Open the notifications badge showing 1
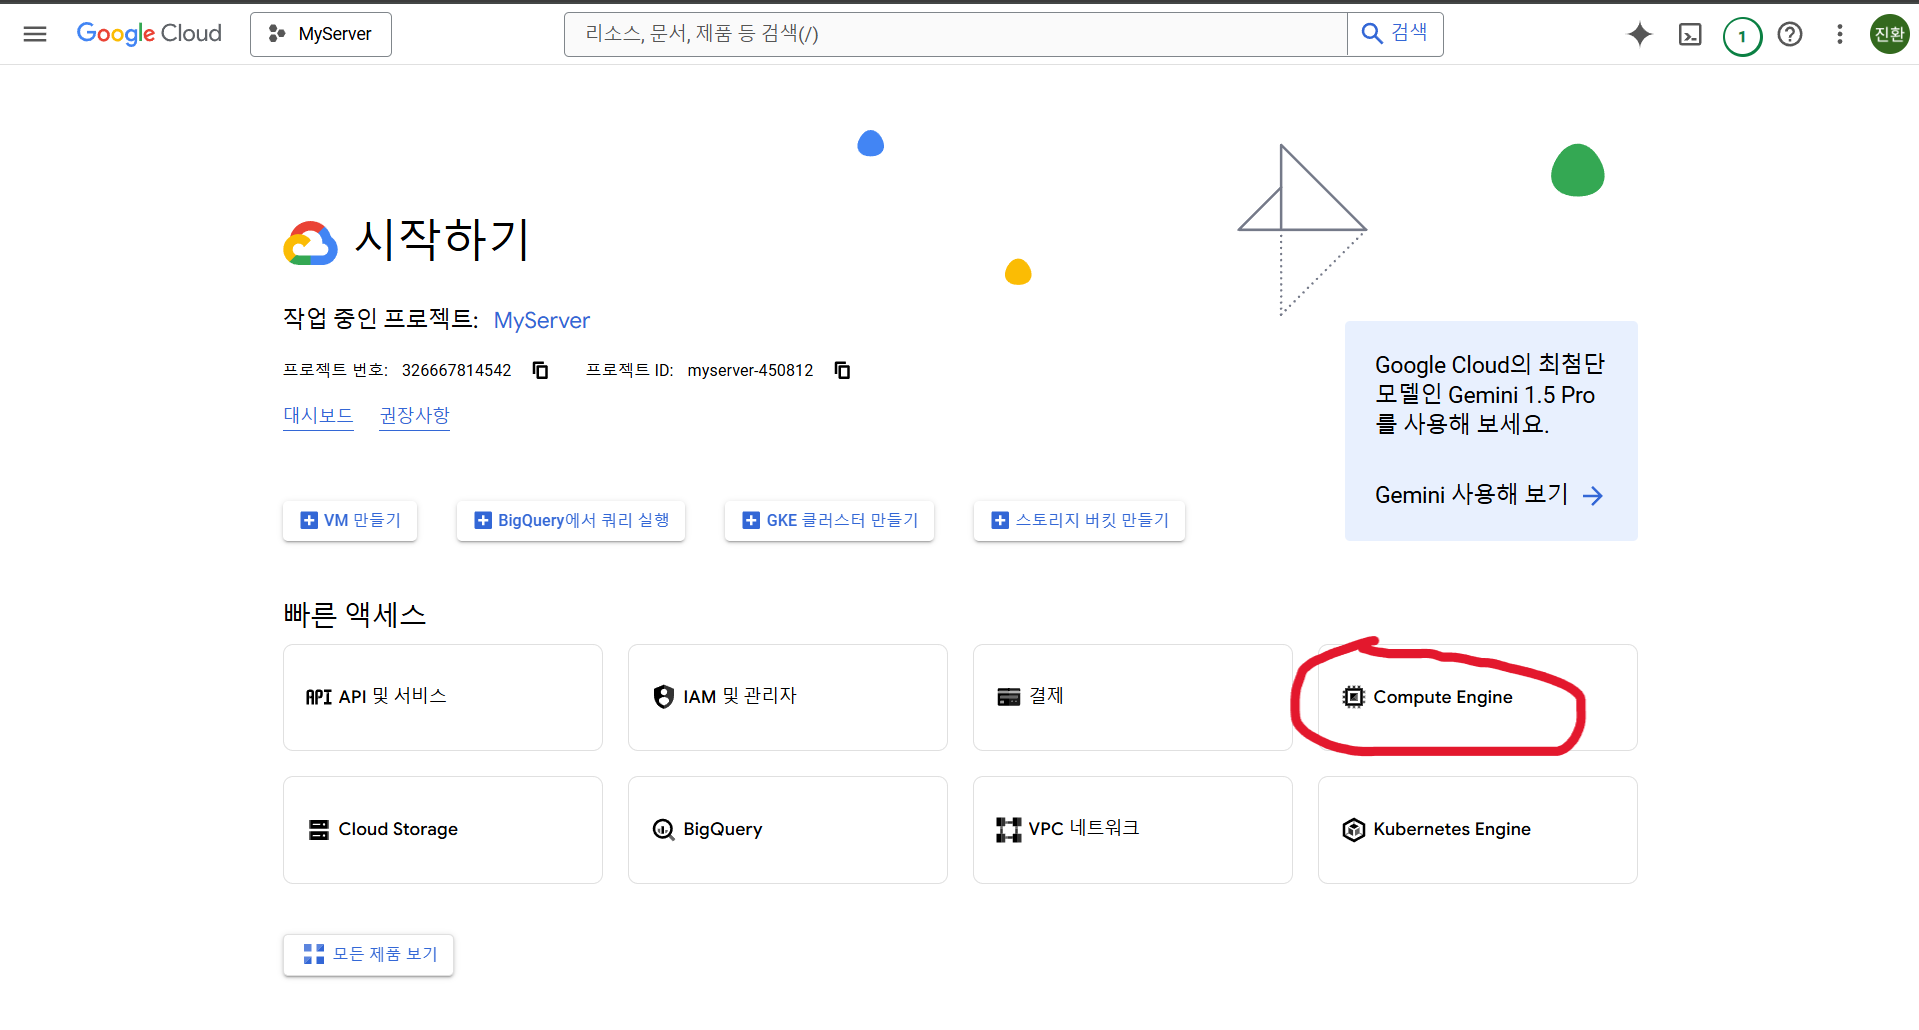Screen dimensions: 1919x1030 point(1741,36)
